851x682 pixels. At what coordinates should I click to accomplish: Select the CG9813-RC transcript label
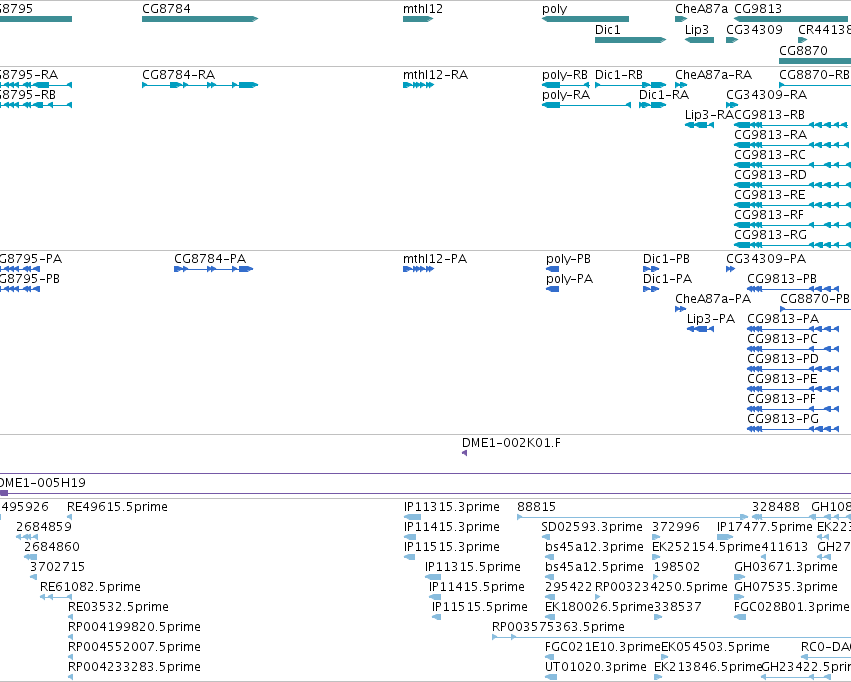coord(770,155)
